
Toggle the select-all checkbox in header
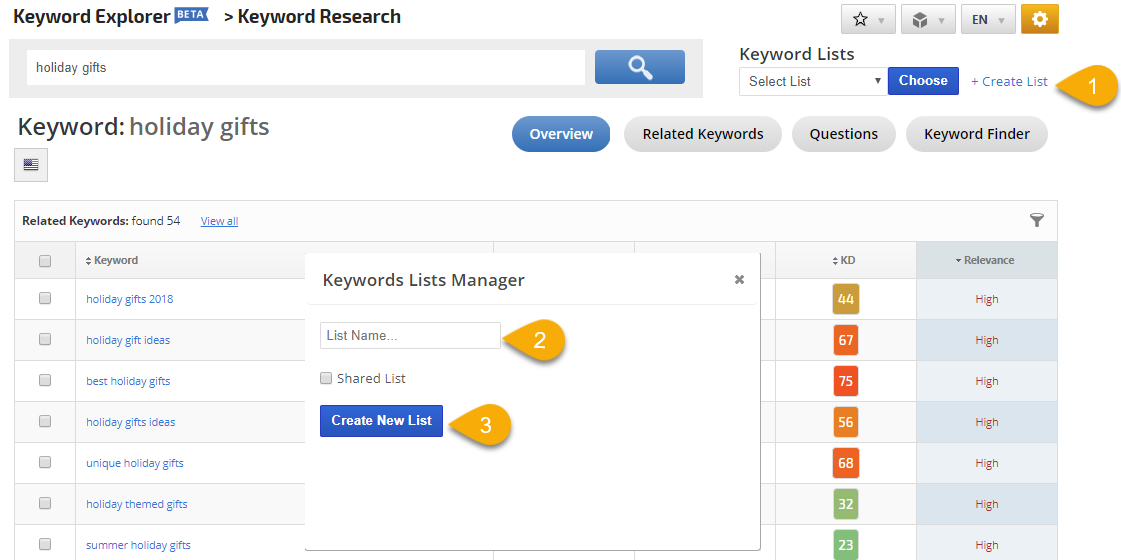[x=45, y=261]
